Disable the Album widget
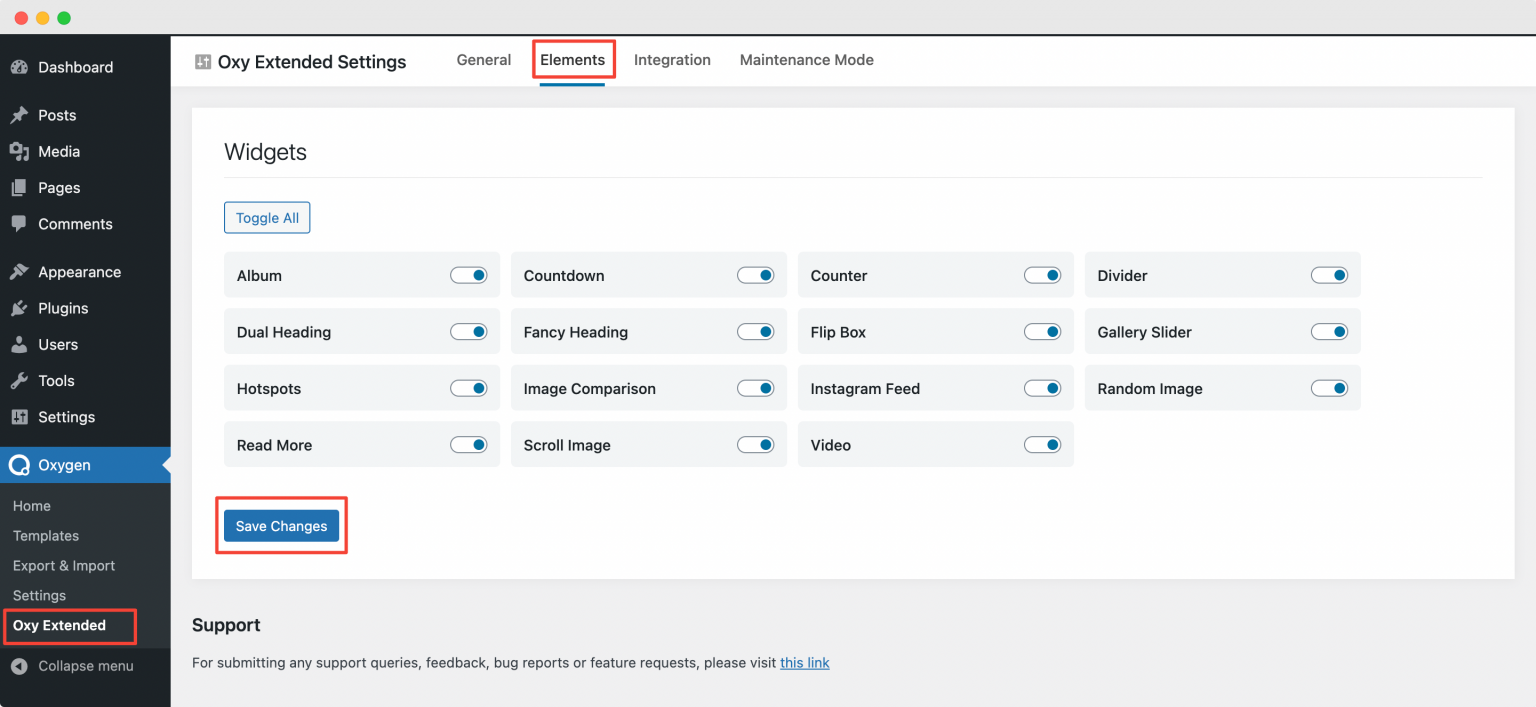1536x707 pixels. [x=468, y=275]
